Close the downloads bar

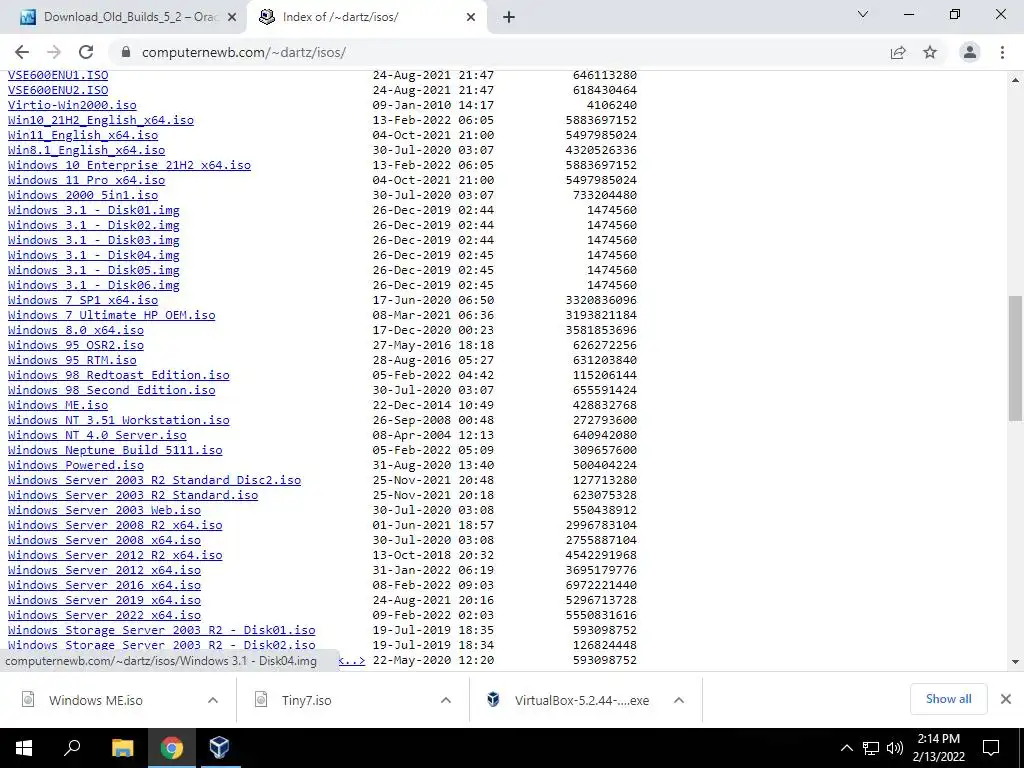[x=1006, y=699]
